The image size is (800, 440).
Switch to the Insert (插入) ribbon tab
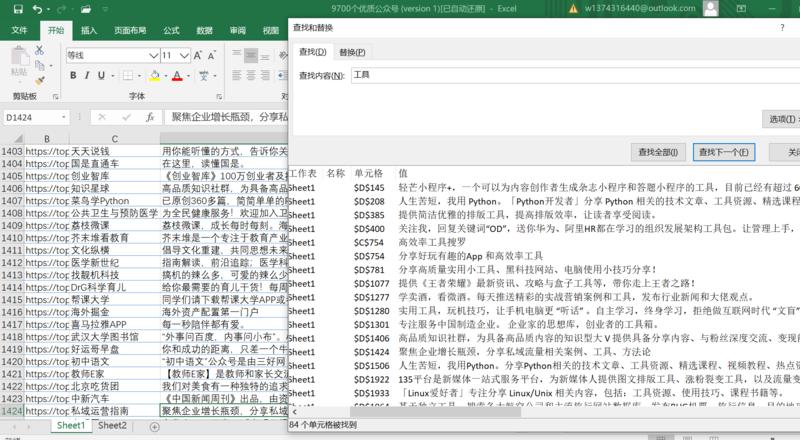point(88,30)
